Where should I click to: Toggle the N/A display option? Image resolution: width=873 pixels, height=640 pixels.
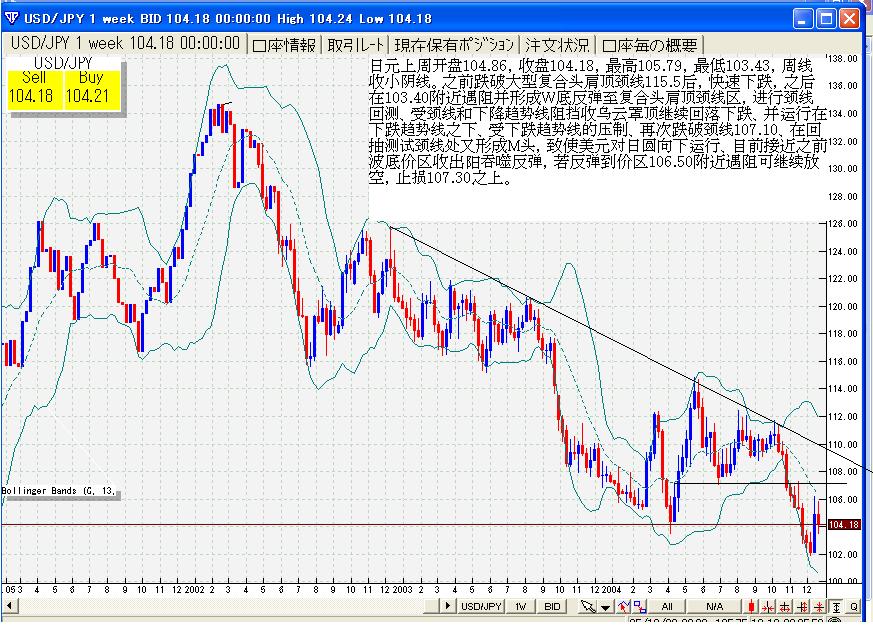click(x=714, y=606)
